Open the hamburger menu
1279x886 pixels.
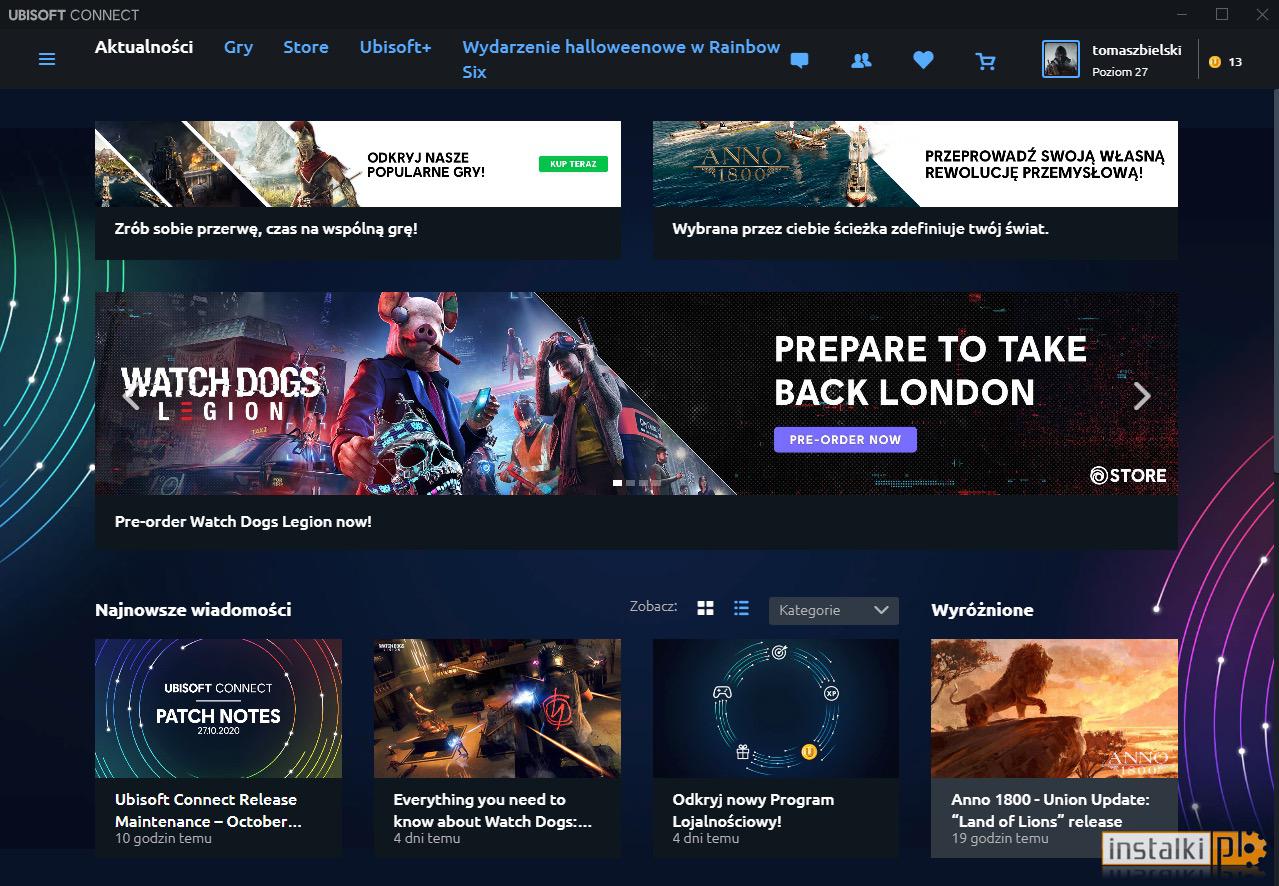(x=47, y=60)
